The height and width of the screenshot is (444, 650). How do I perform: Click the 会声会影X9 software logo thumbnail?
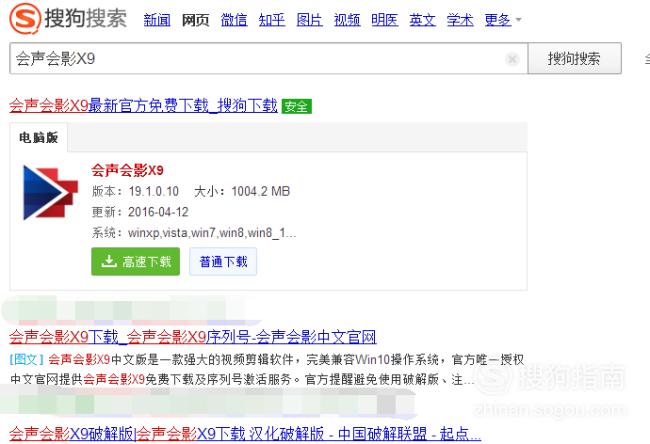[50, 192]
